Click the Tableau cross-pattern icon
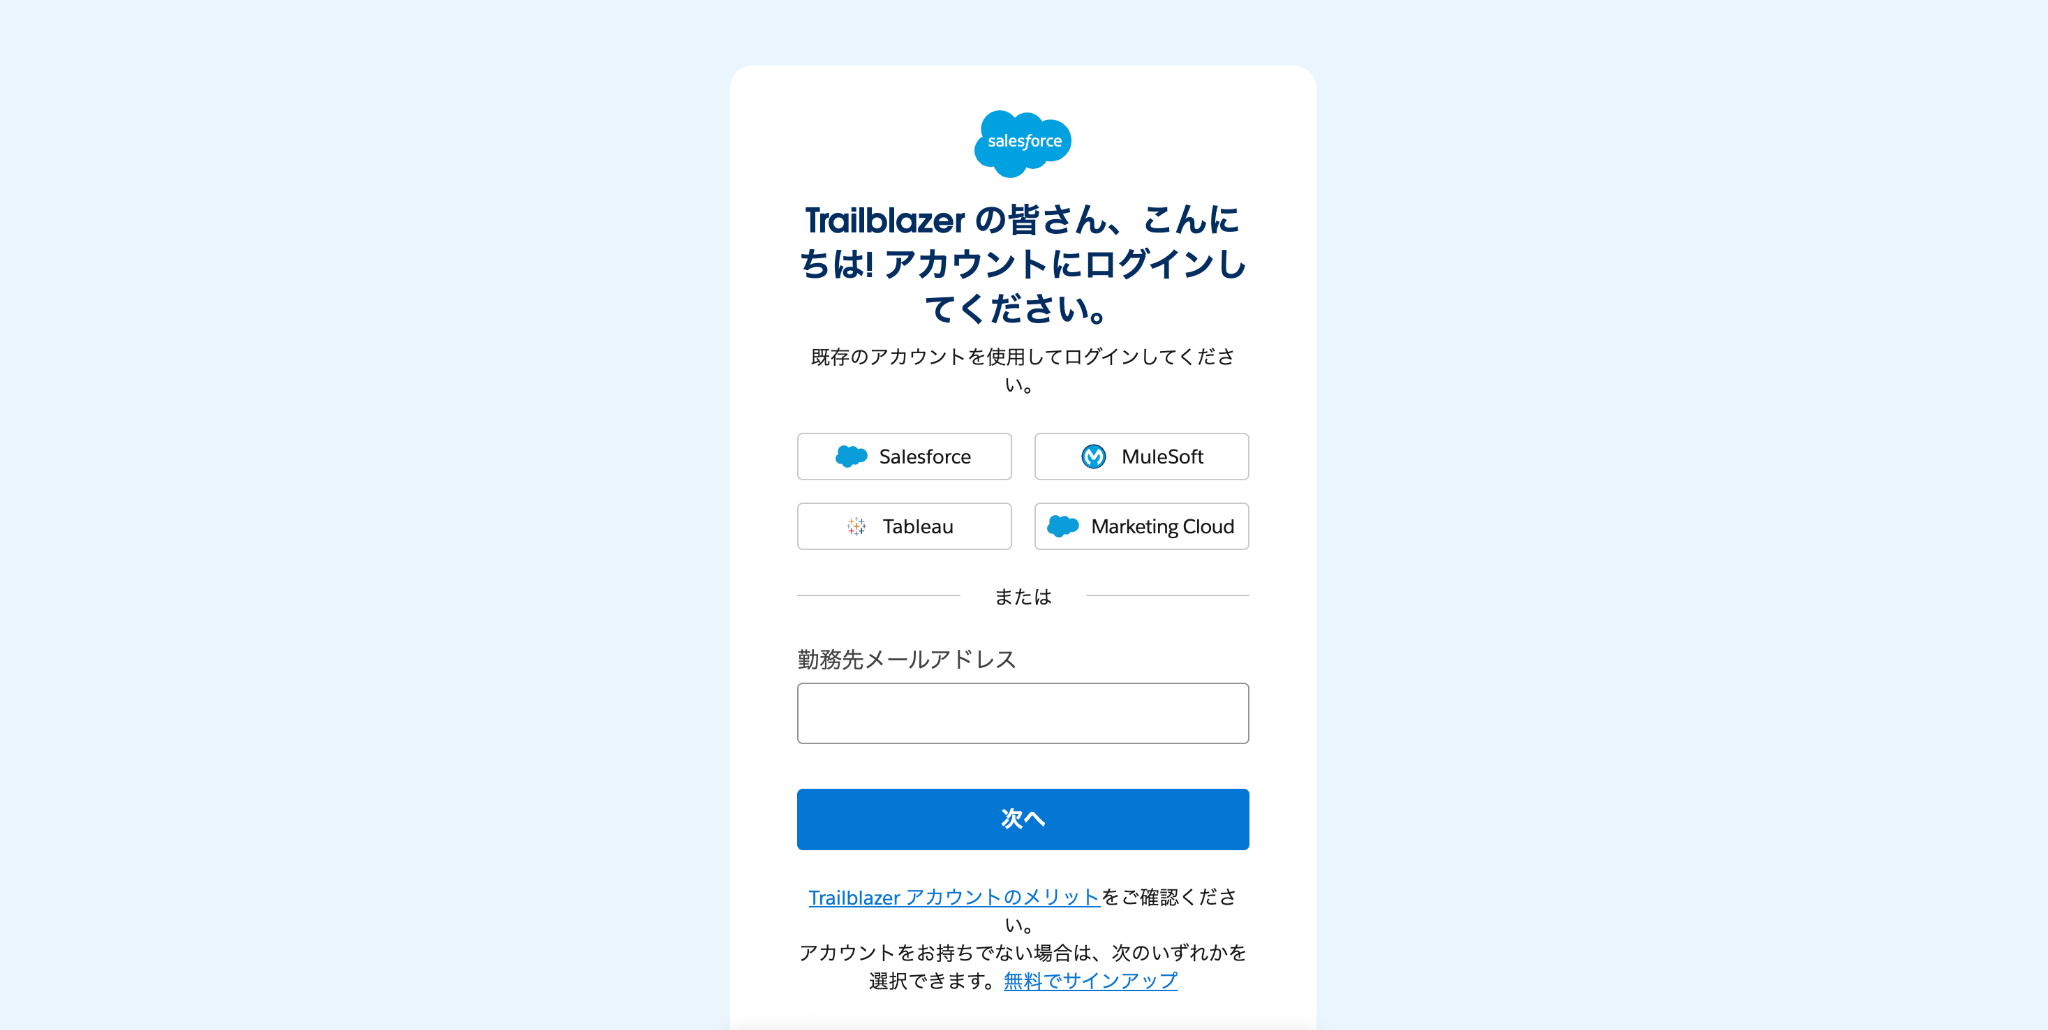Screen dimensions: 2048x1030 [857, 526]
